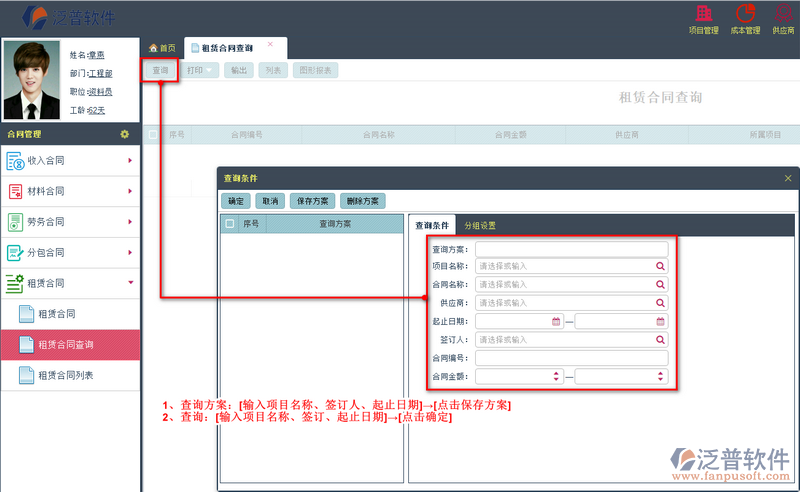Click 查询方案 column header in dialog list
Viewport: 800px width, 492px height.
tap(335, 224)
